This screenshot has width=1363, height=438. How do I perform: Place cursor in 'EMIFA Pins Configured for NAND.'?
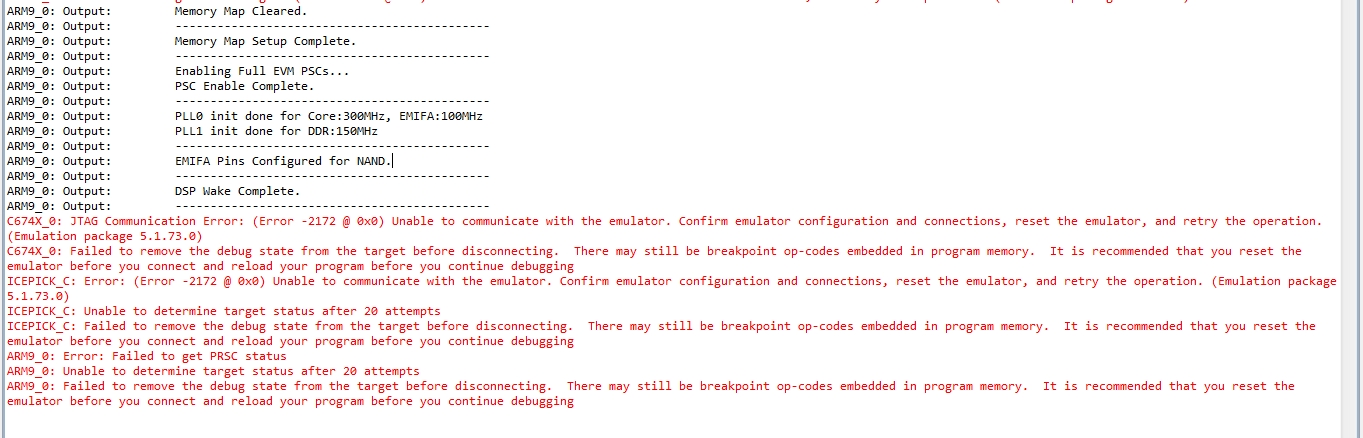pyautogui.click(x=284, y=161)
